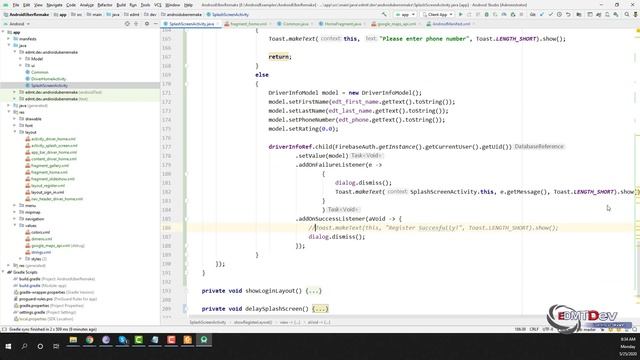The width and height of the screenshot is (640, 360).
Task: Switch to Common.java editor tab
Action: pyautogui.click(x=296, y=24)
